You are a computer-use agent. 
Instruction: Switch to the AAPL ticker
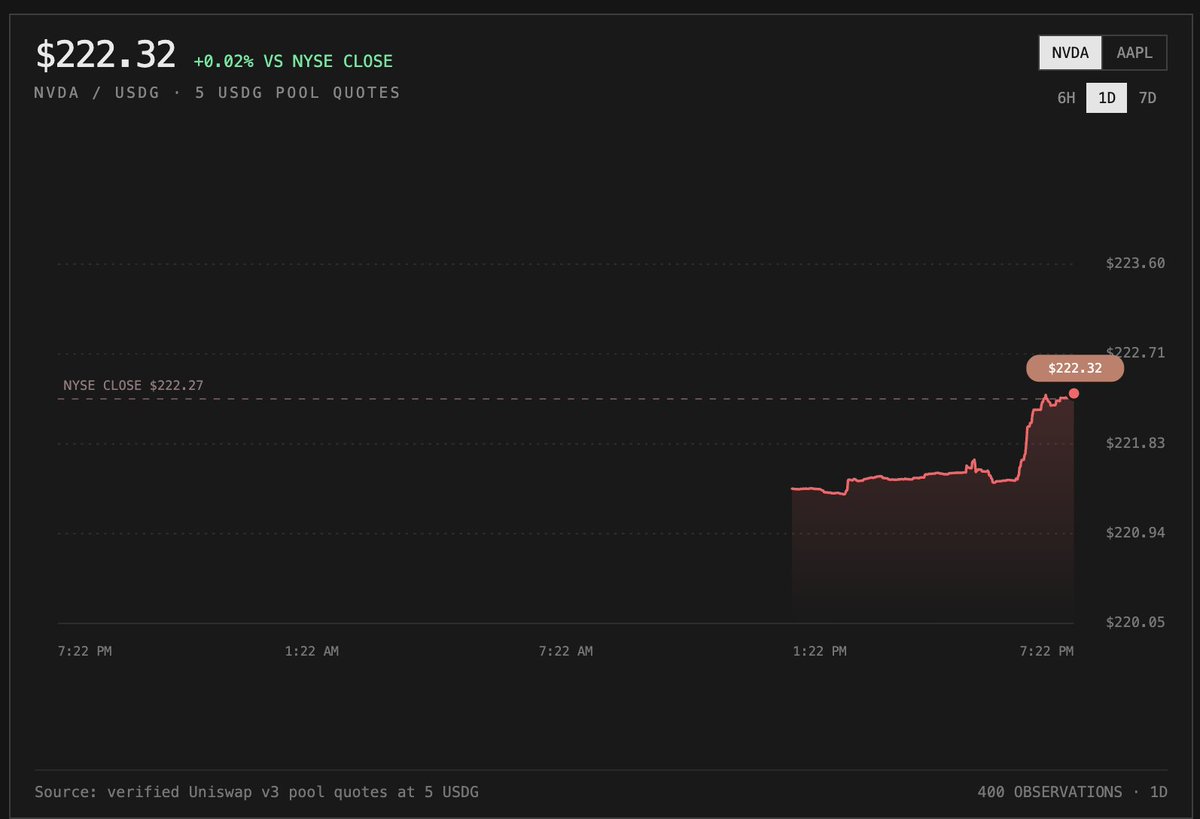1134,52
